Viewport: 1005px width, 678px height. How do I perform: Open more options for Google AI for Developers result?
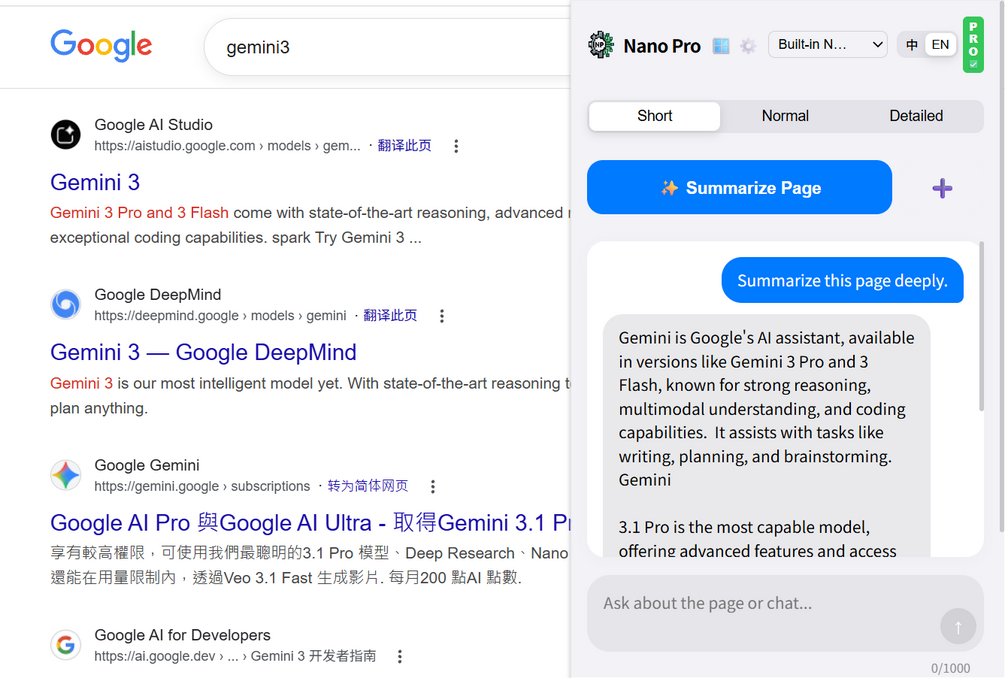click(399, 656)
